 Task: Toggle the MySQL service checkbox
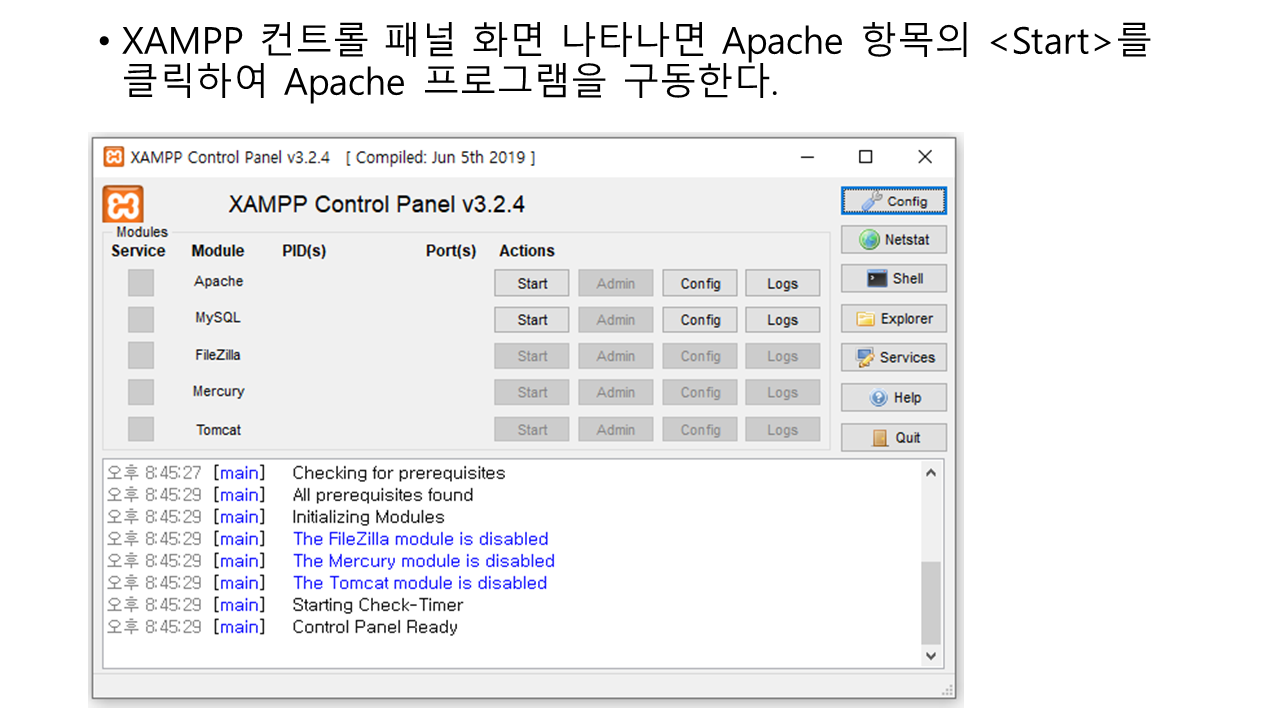click(x=141, y=319)
